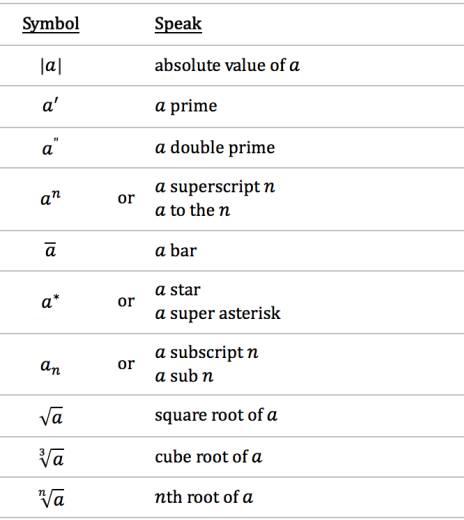
Task: Select the a subscript n symbol
Action: pyautogui.click(x=50, y=366)
